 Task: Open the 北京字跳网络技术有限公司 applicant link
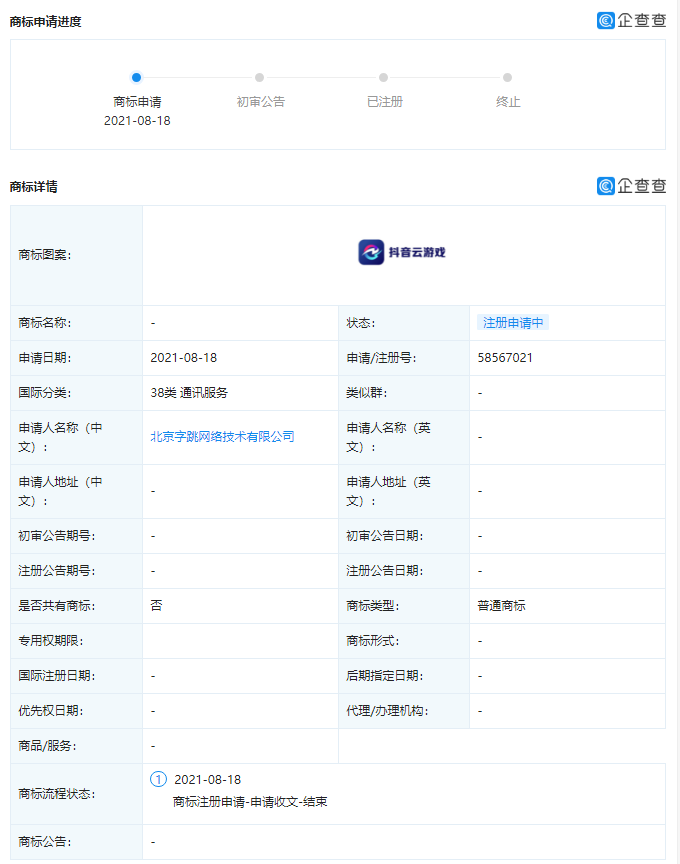point(222,436)
